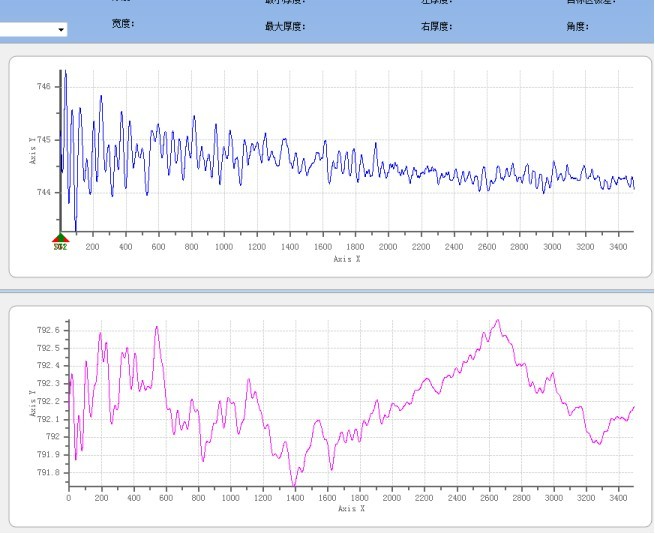
Task: Click the 角度 field label
Action: (x=577, y=27)
